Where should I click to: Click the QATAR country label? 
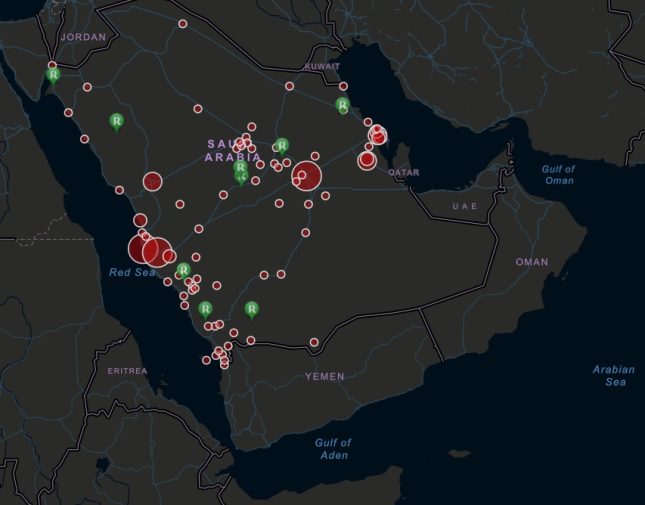coord(404,173)
